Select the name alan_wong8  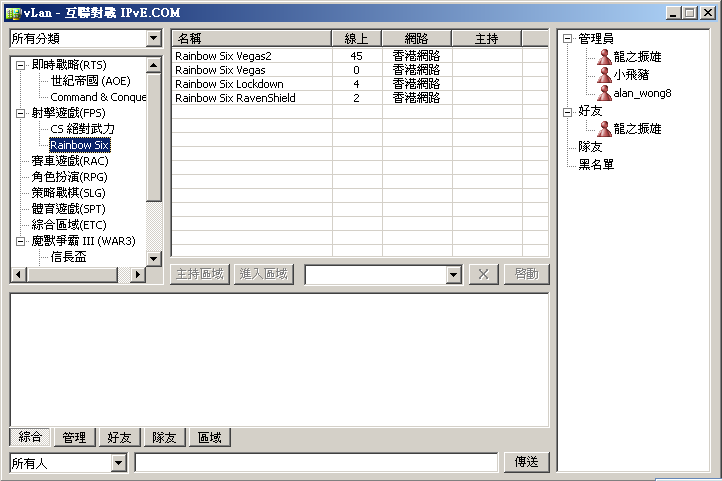click(x=642, y=93)
